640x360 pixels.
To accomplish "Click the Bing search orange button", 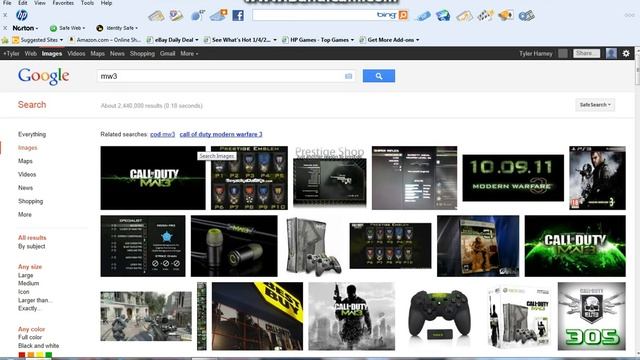I will (403, 15).
